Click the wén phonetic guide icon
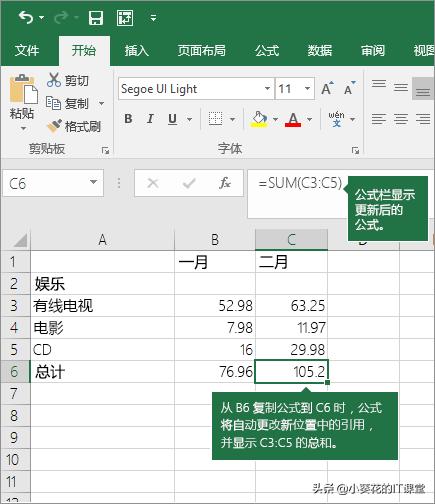 336,119
